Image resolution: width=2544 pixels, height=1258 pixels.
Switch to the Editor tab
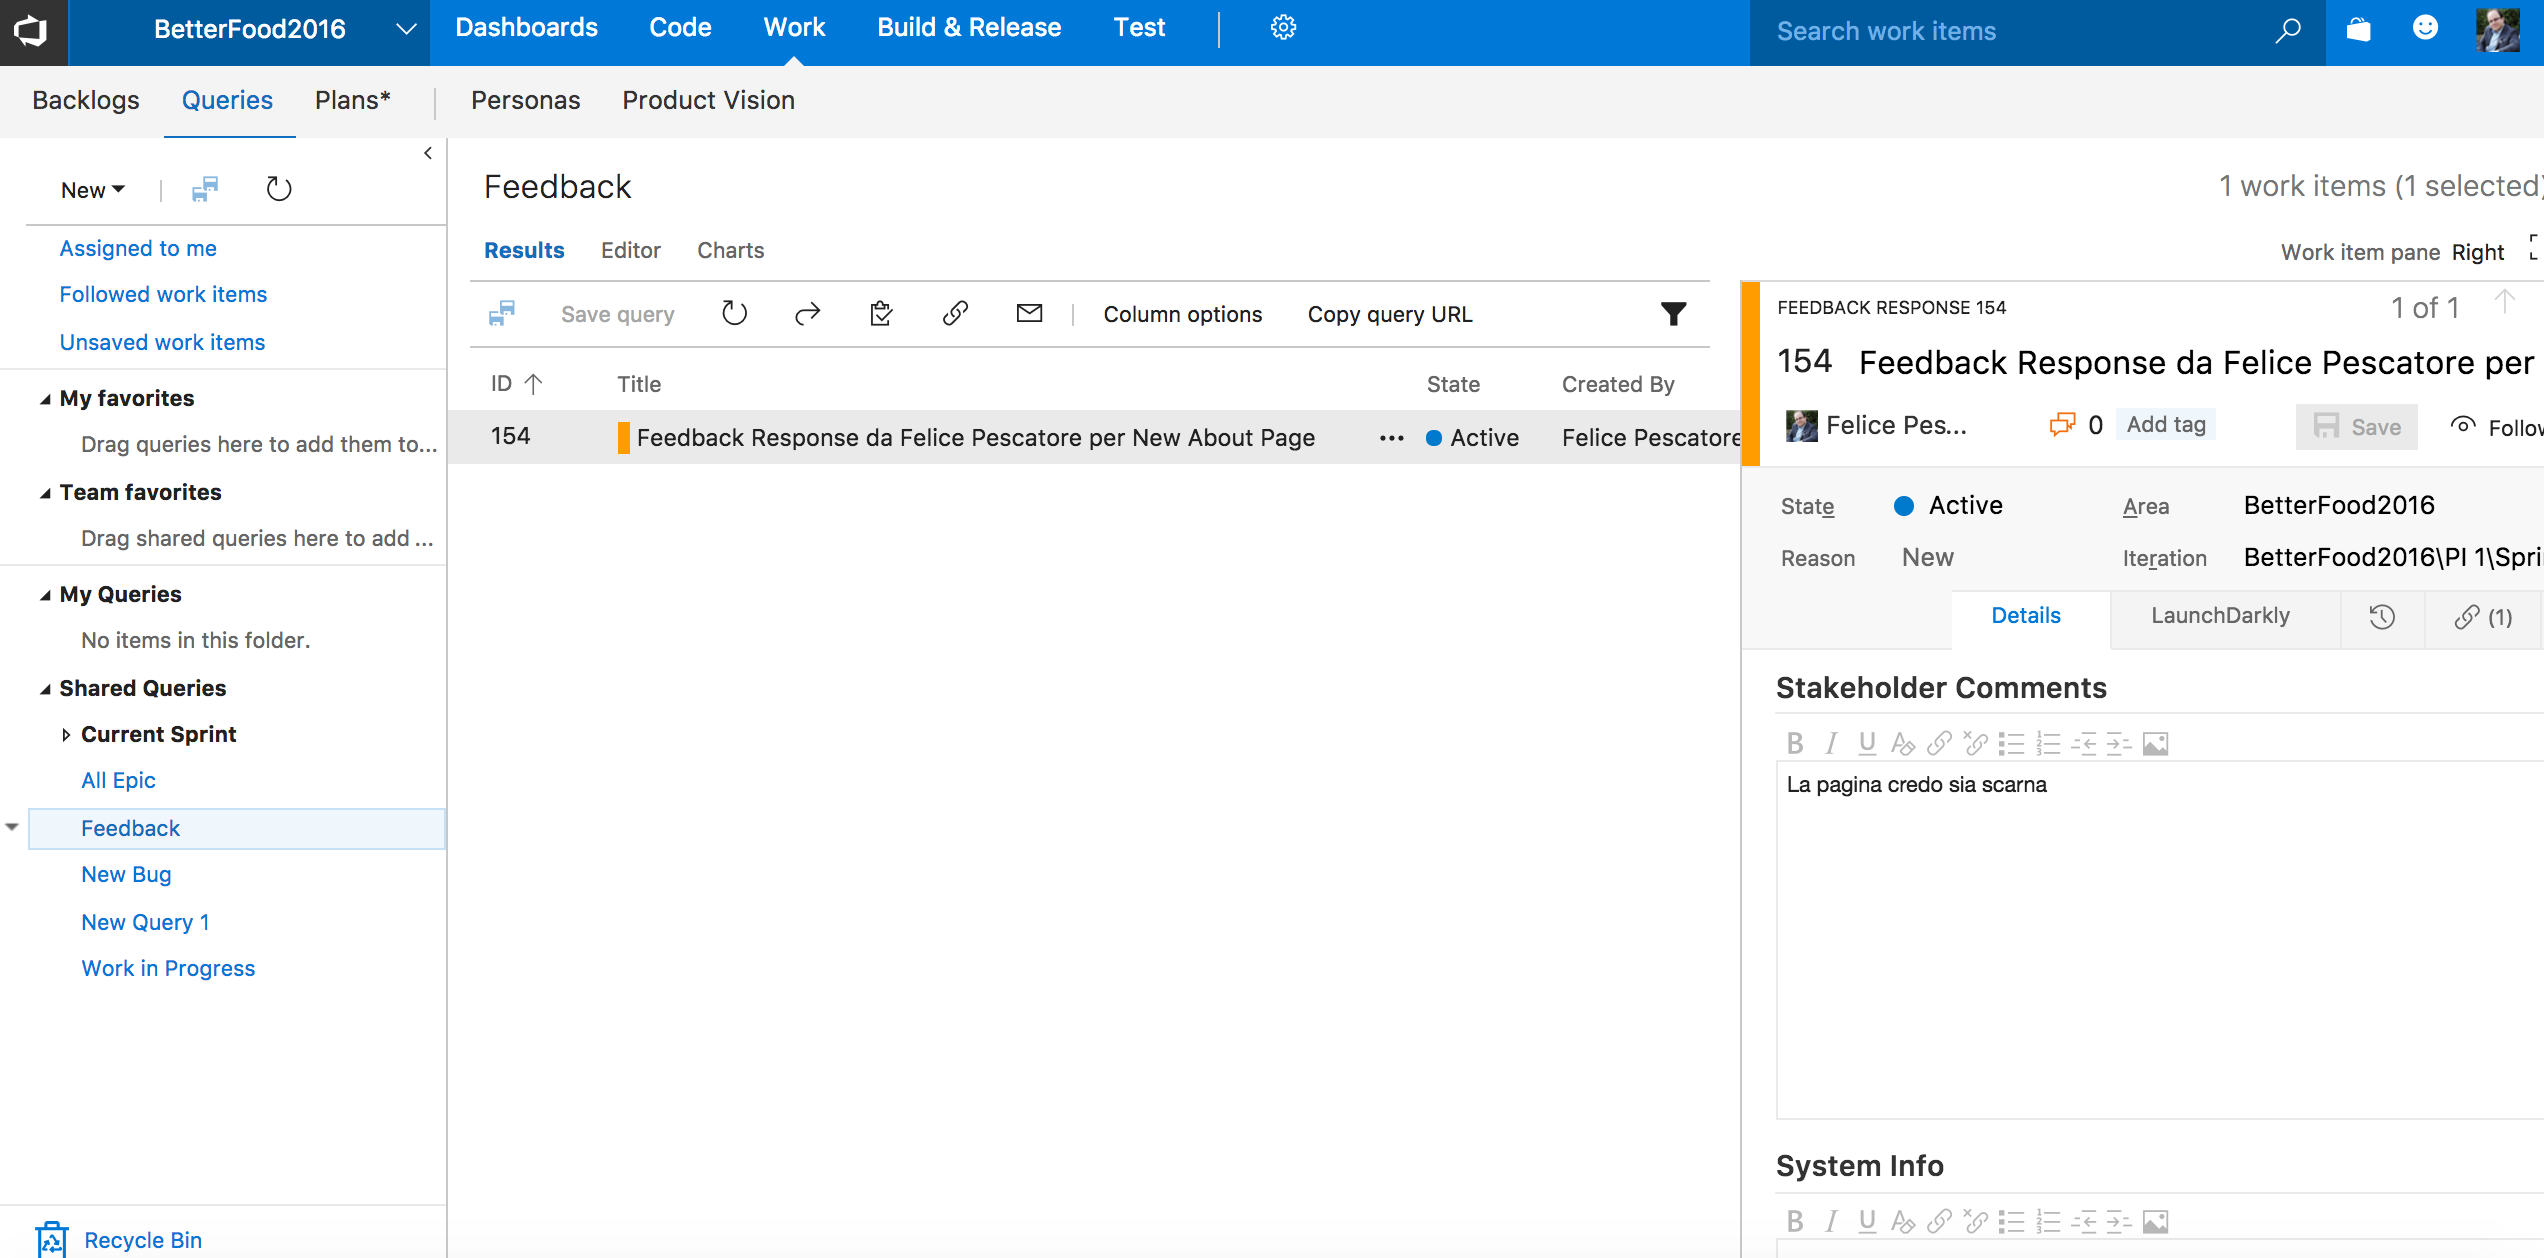point(630,250)
